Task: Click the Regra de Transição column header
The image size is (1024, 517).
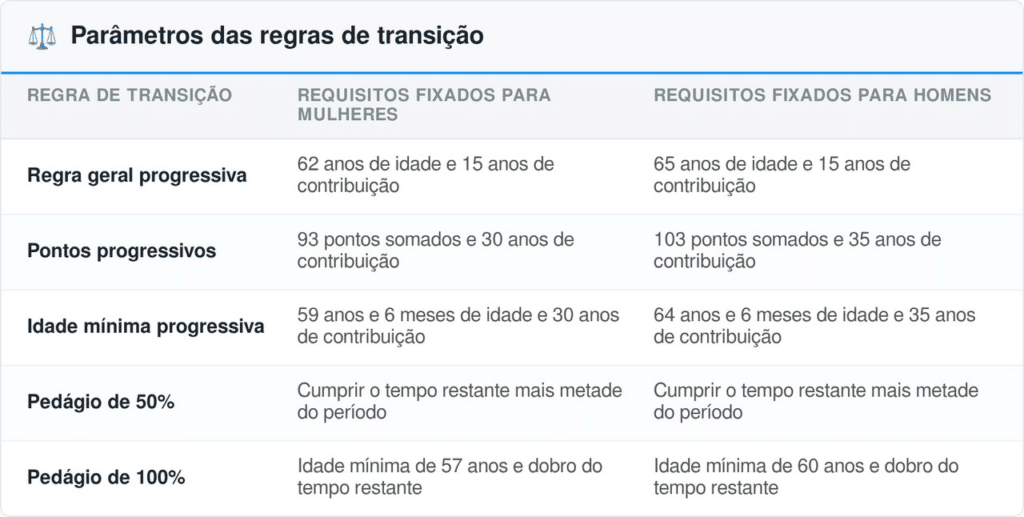Action: (129, 95)
